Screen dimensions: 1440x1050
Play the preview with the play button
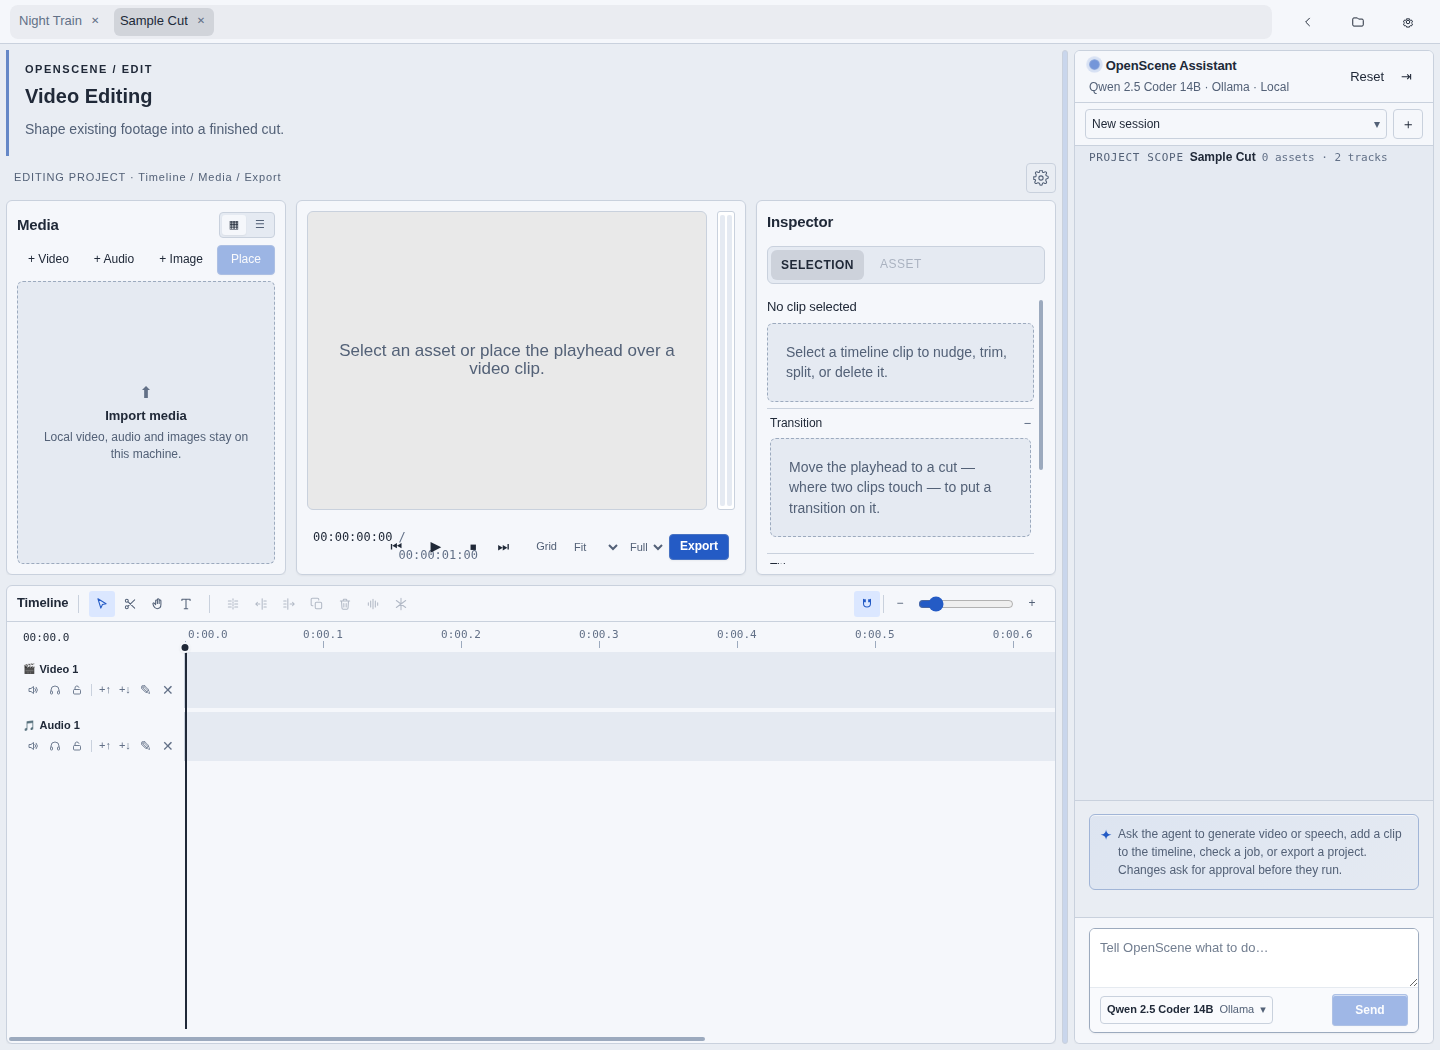(x=435, y=547)
